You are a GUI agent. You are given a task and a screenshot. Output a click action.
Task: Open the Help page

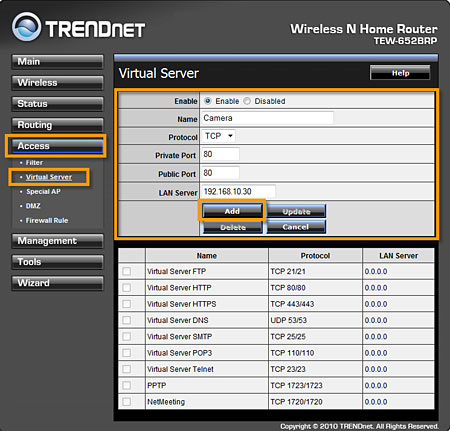pyautogui.click(x=400, y=73)
